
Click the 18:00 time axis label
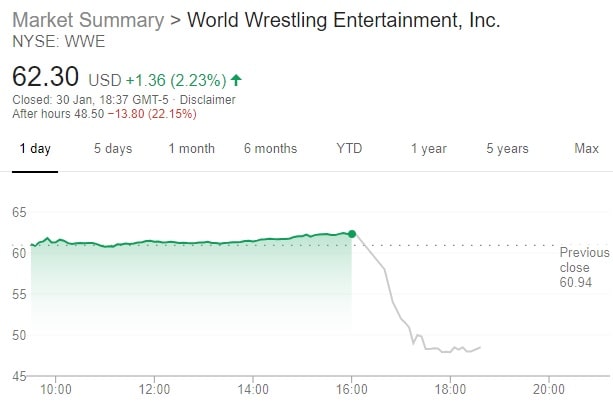point(451,389)
